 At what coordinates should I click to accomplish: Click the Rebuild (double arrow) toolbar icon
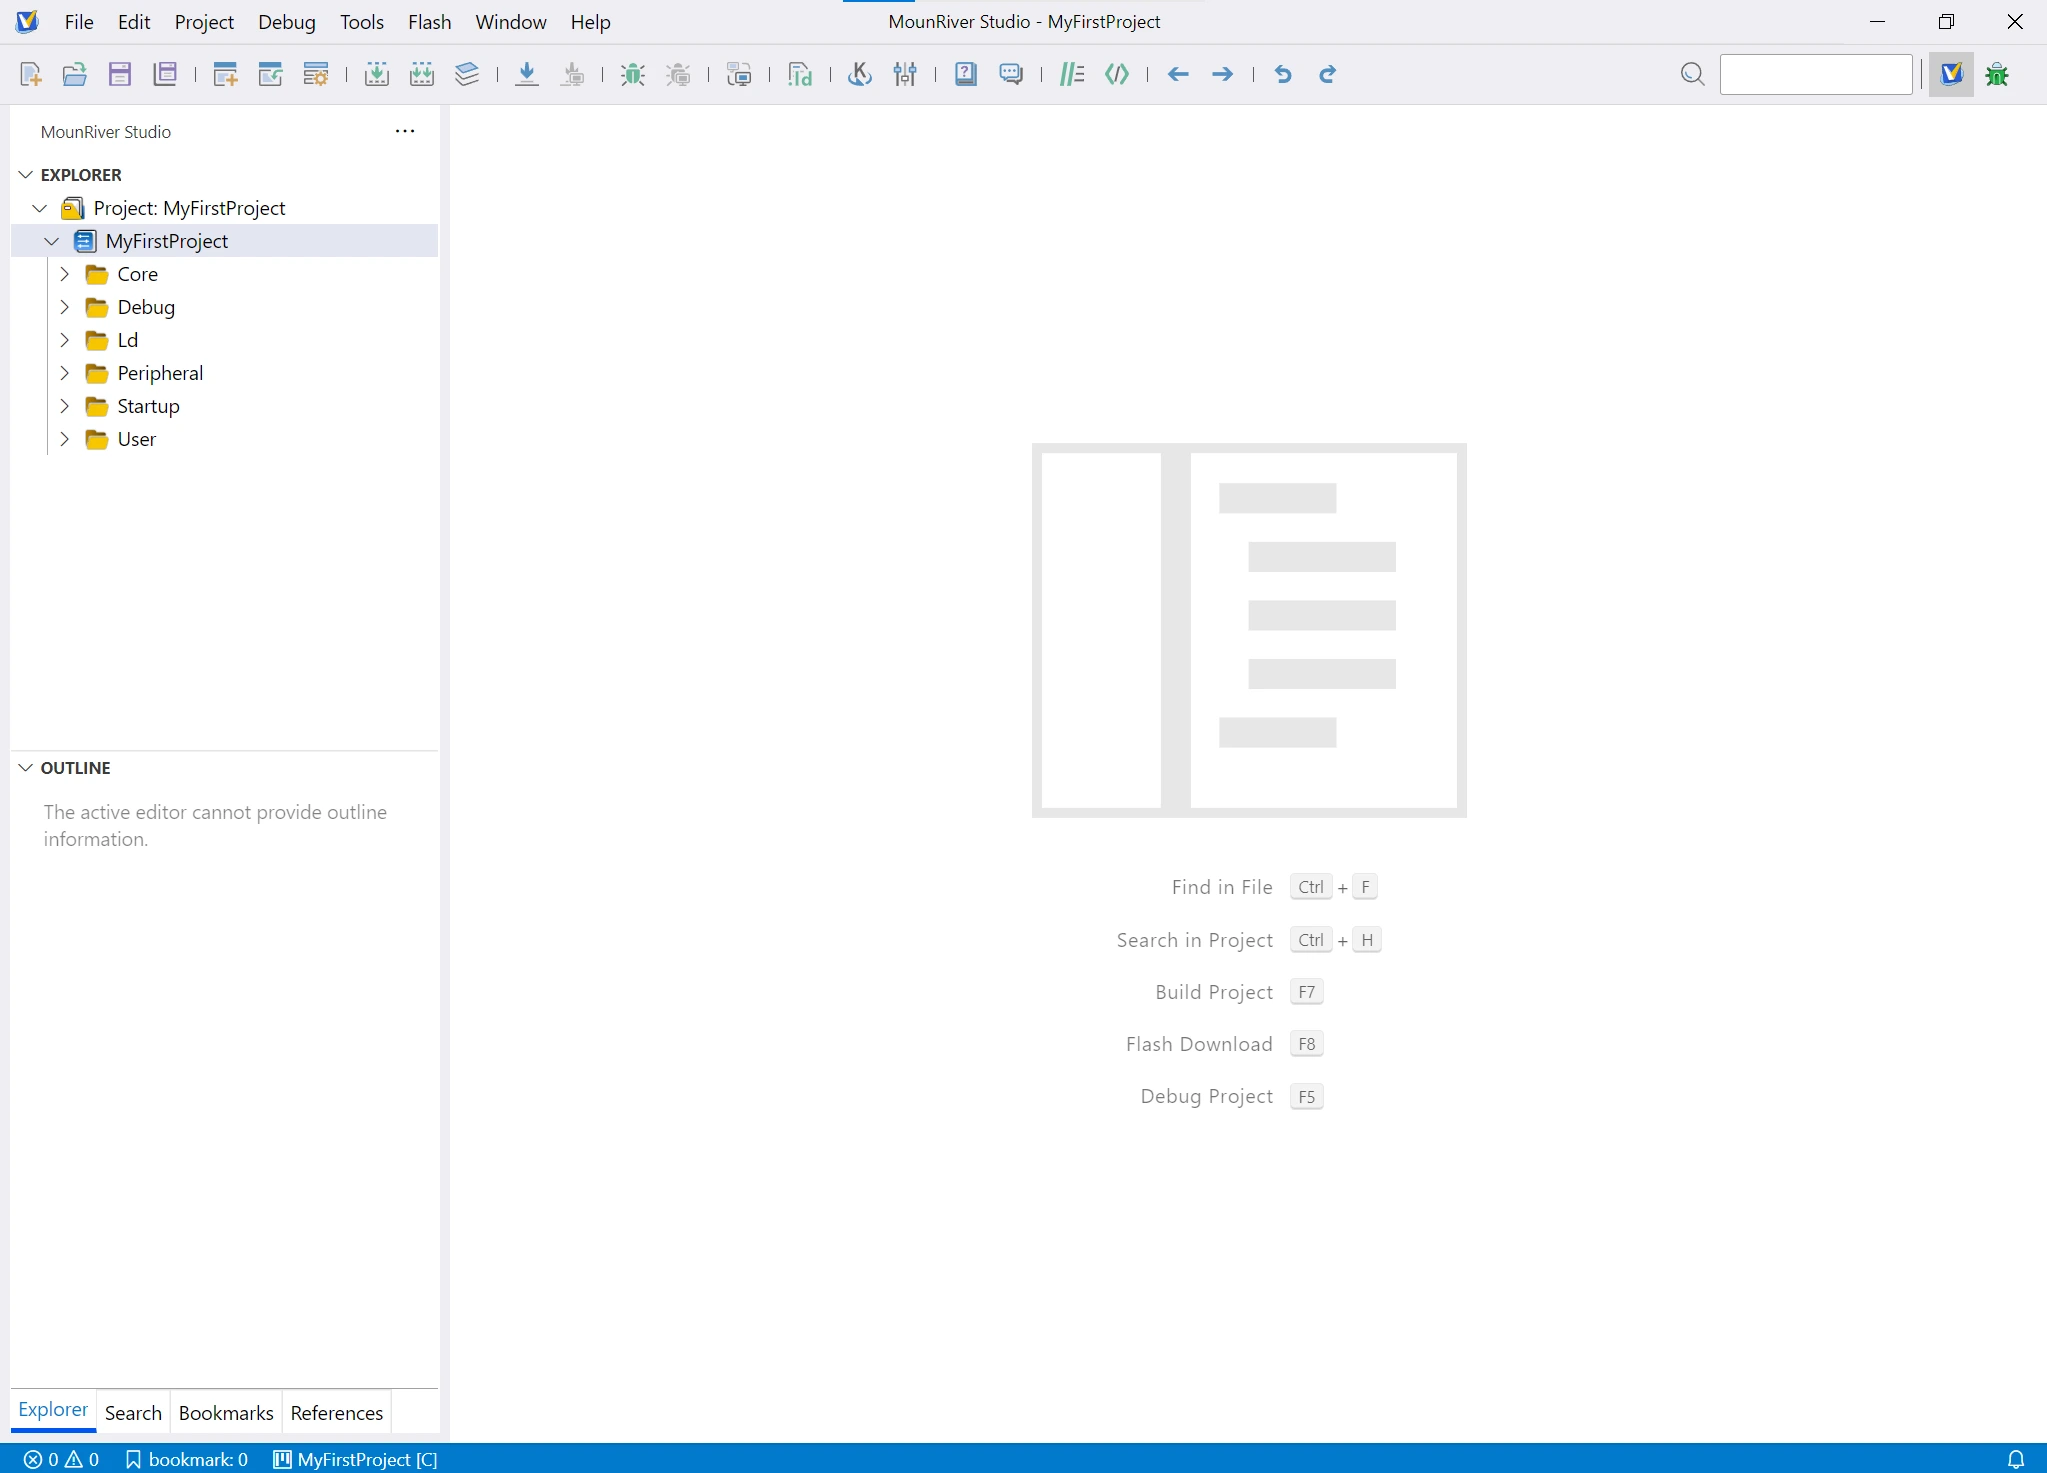tap(422, 74)
